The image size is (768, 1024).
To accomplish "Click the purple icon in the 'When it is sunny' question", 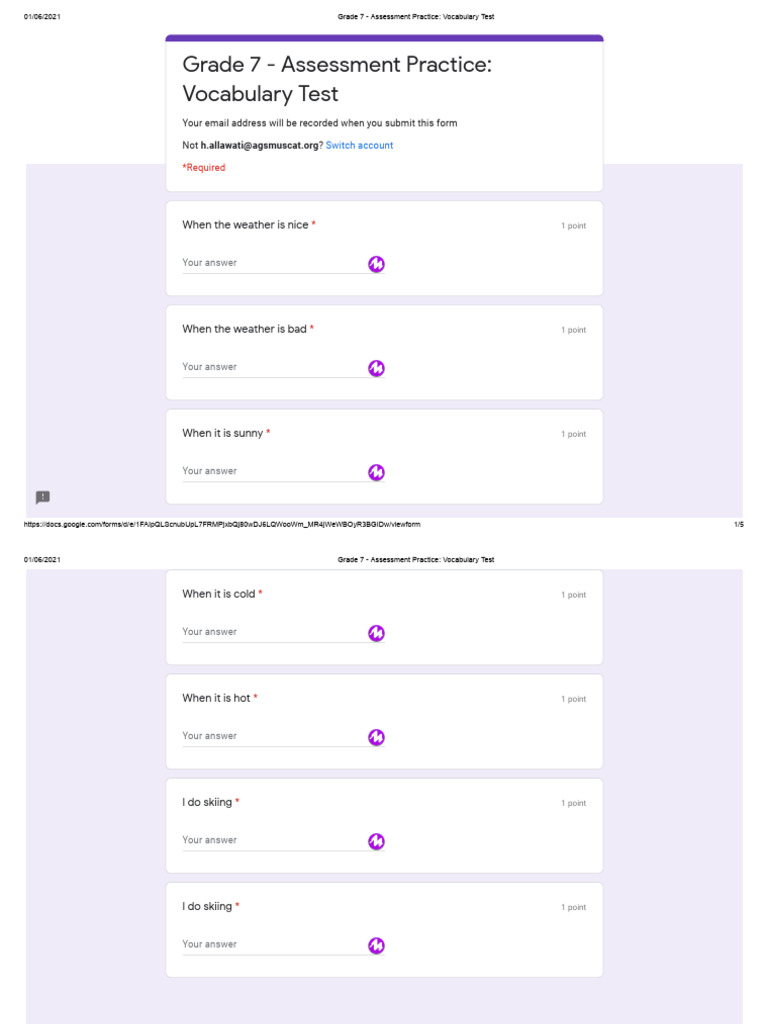I will pos(376,472).
